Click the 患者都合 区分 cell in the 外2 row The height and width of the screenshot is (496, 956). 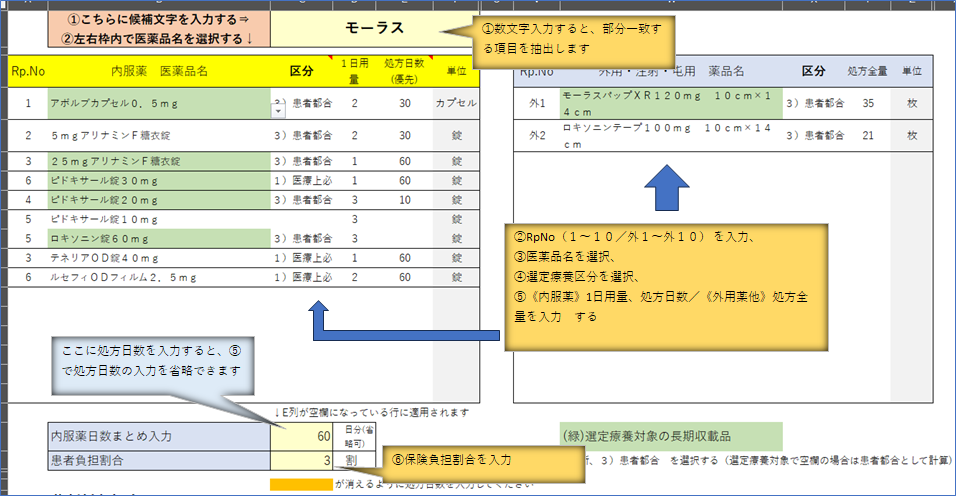tap(814, 135)
